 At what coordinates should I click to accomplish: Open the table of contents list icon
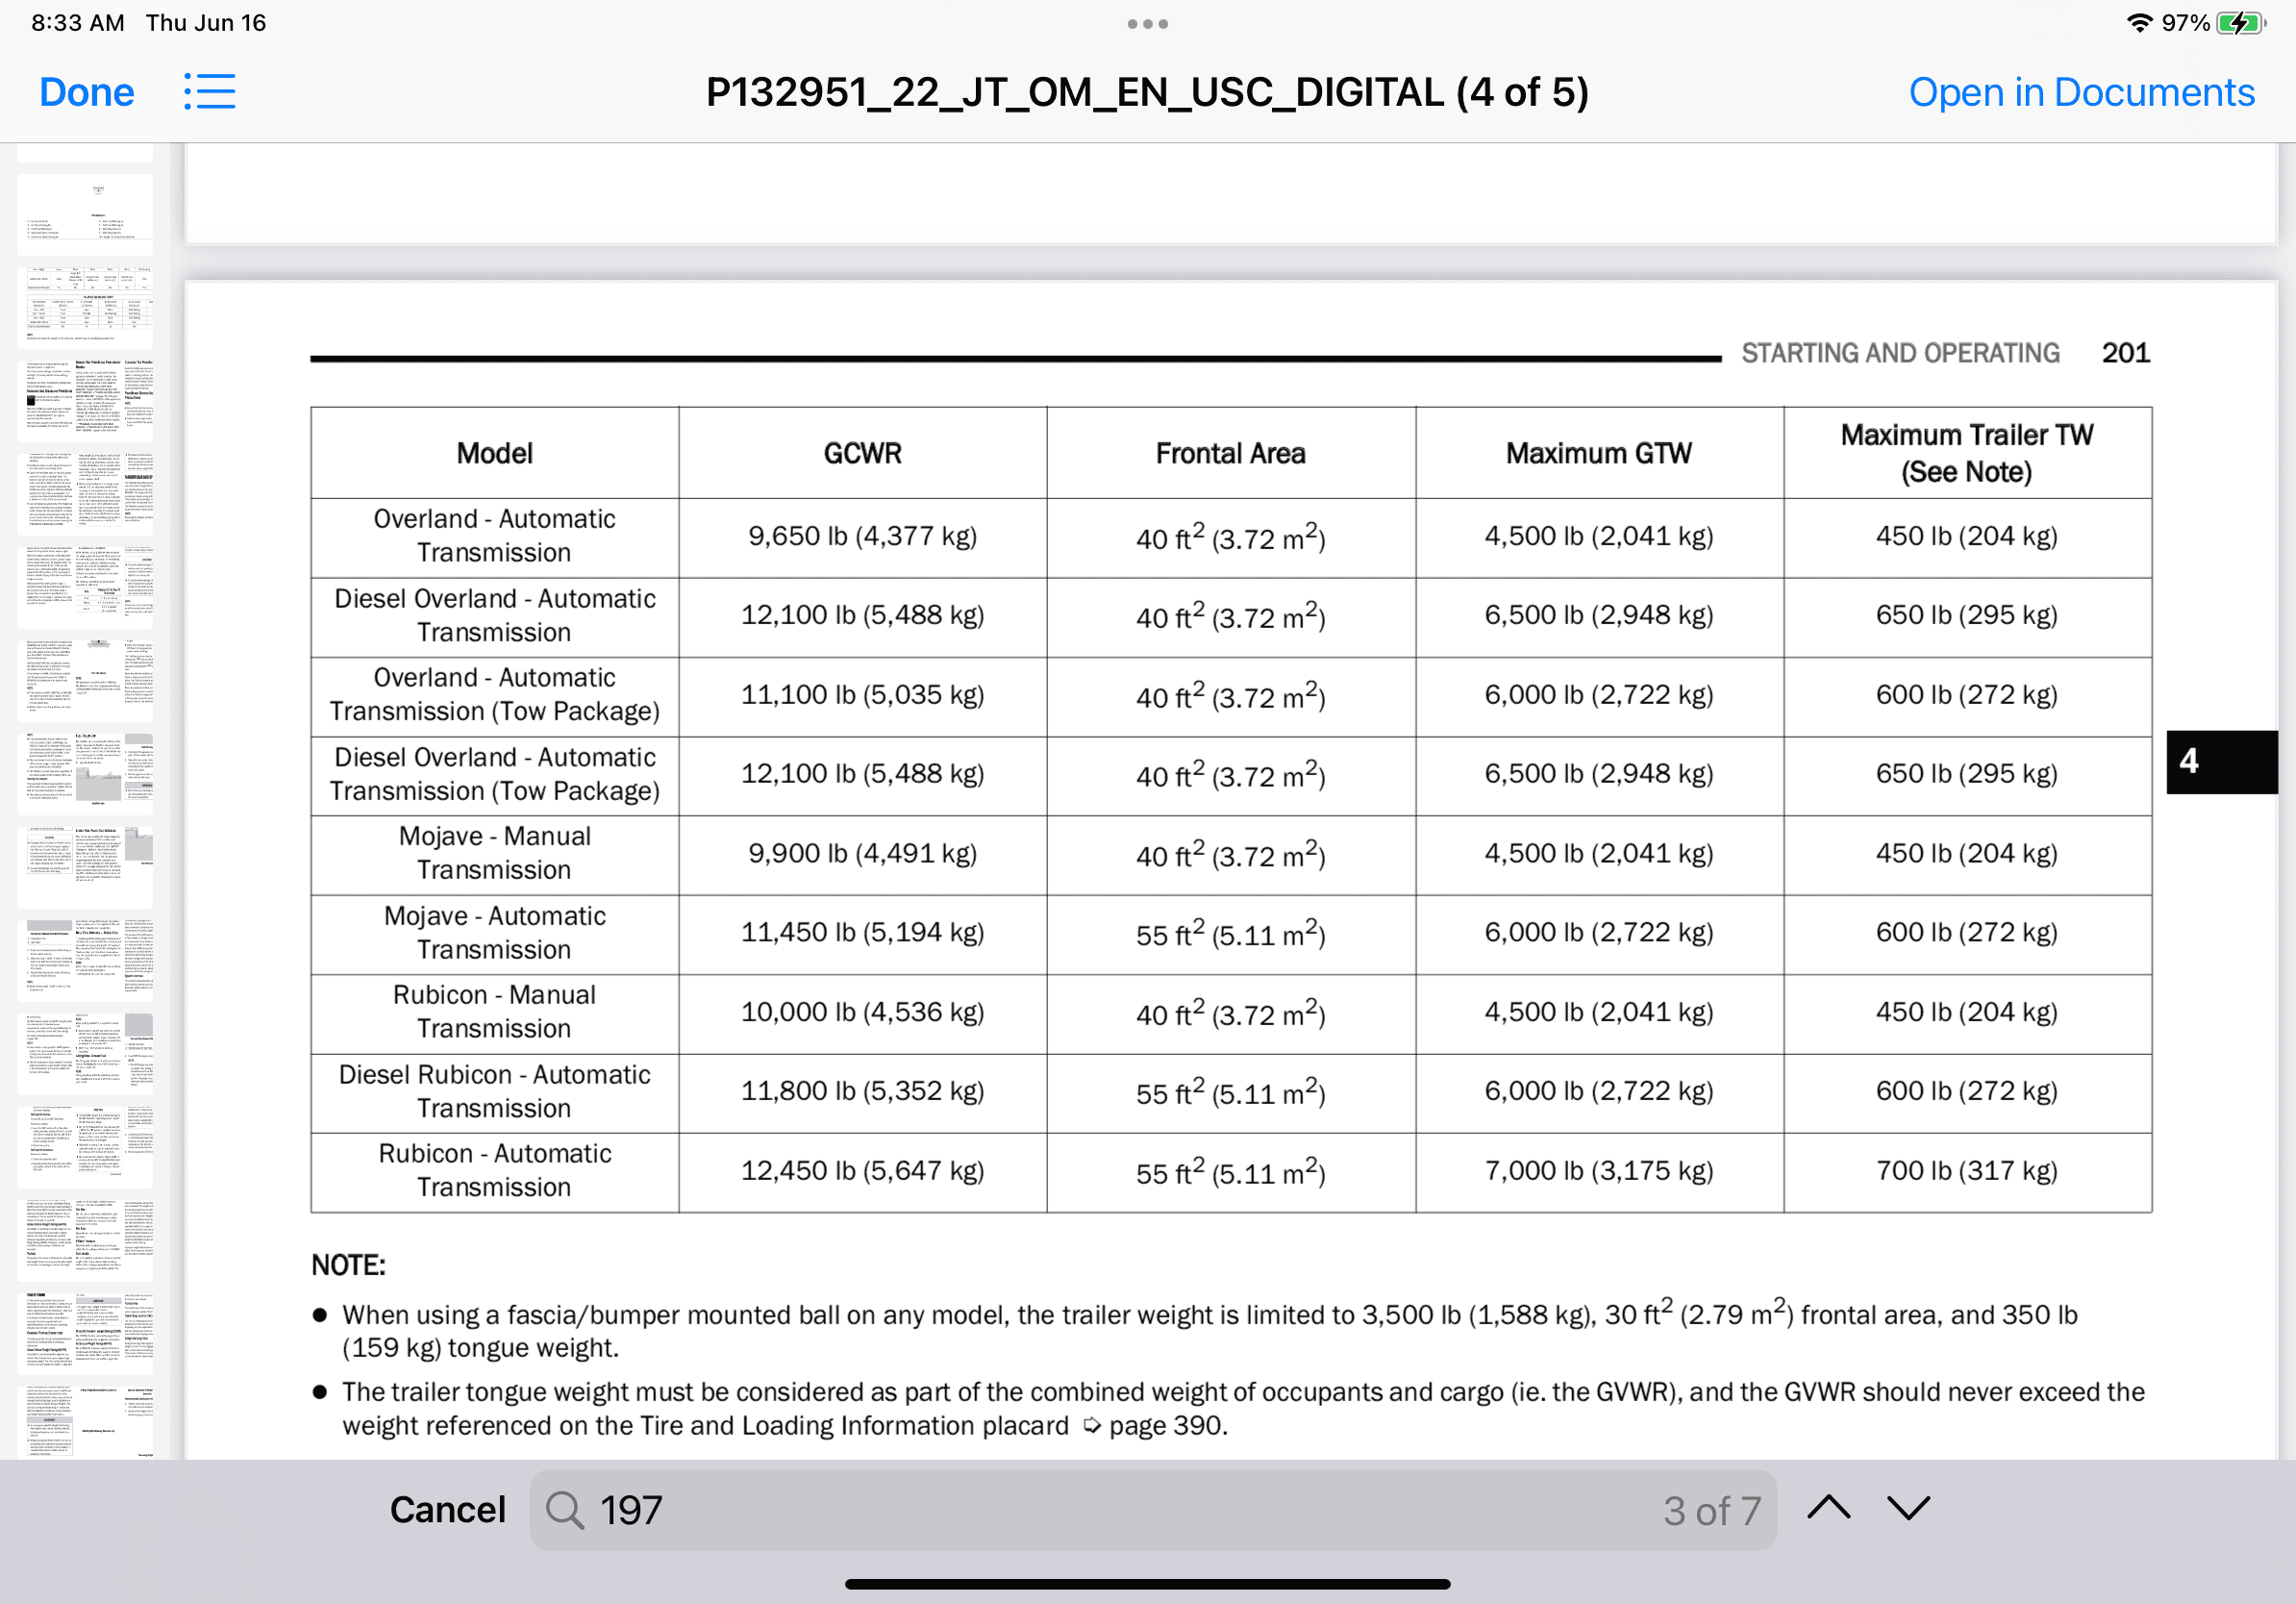(209, 92)
